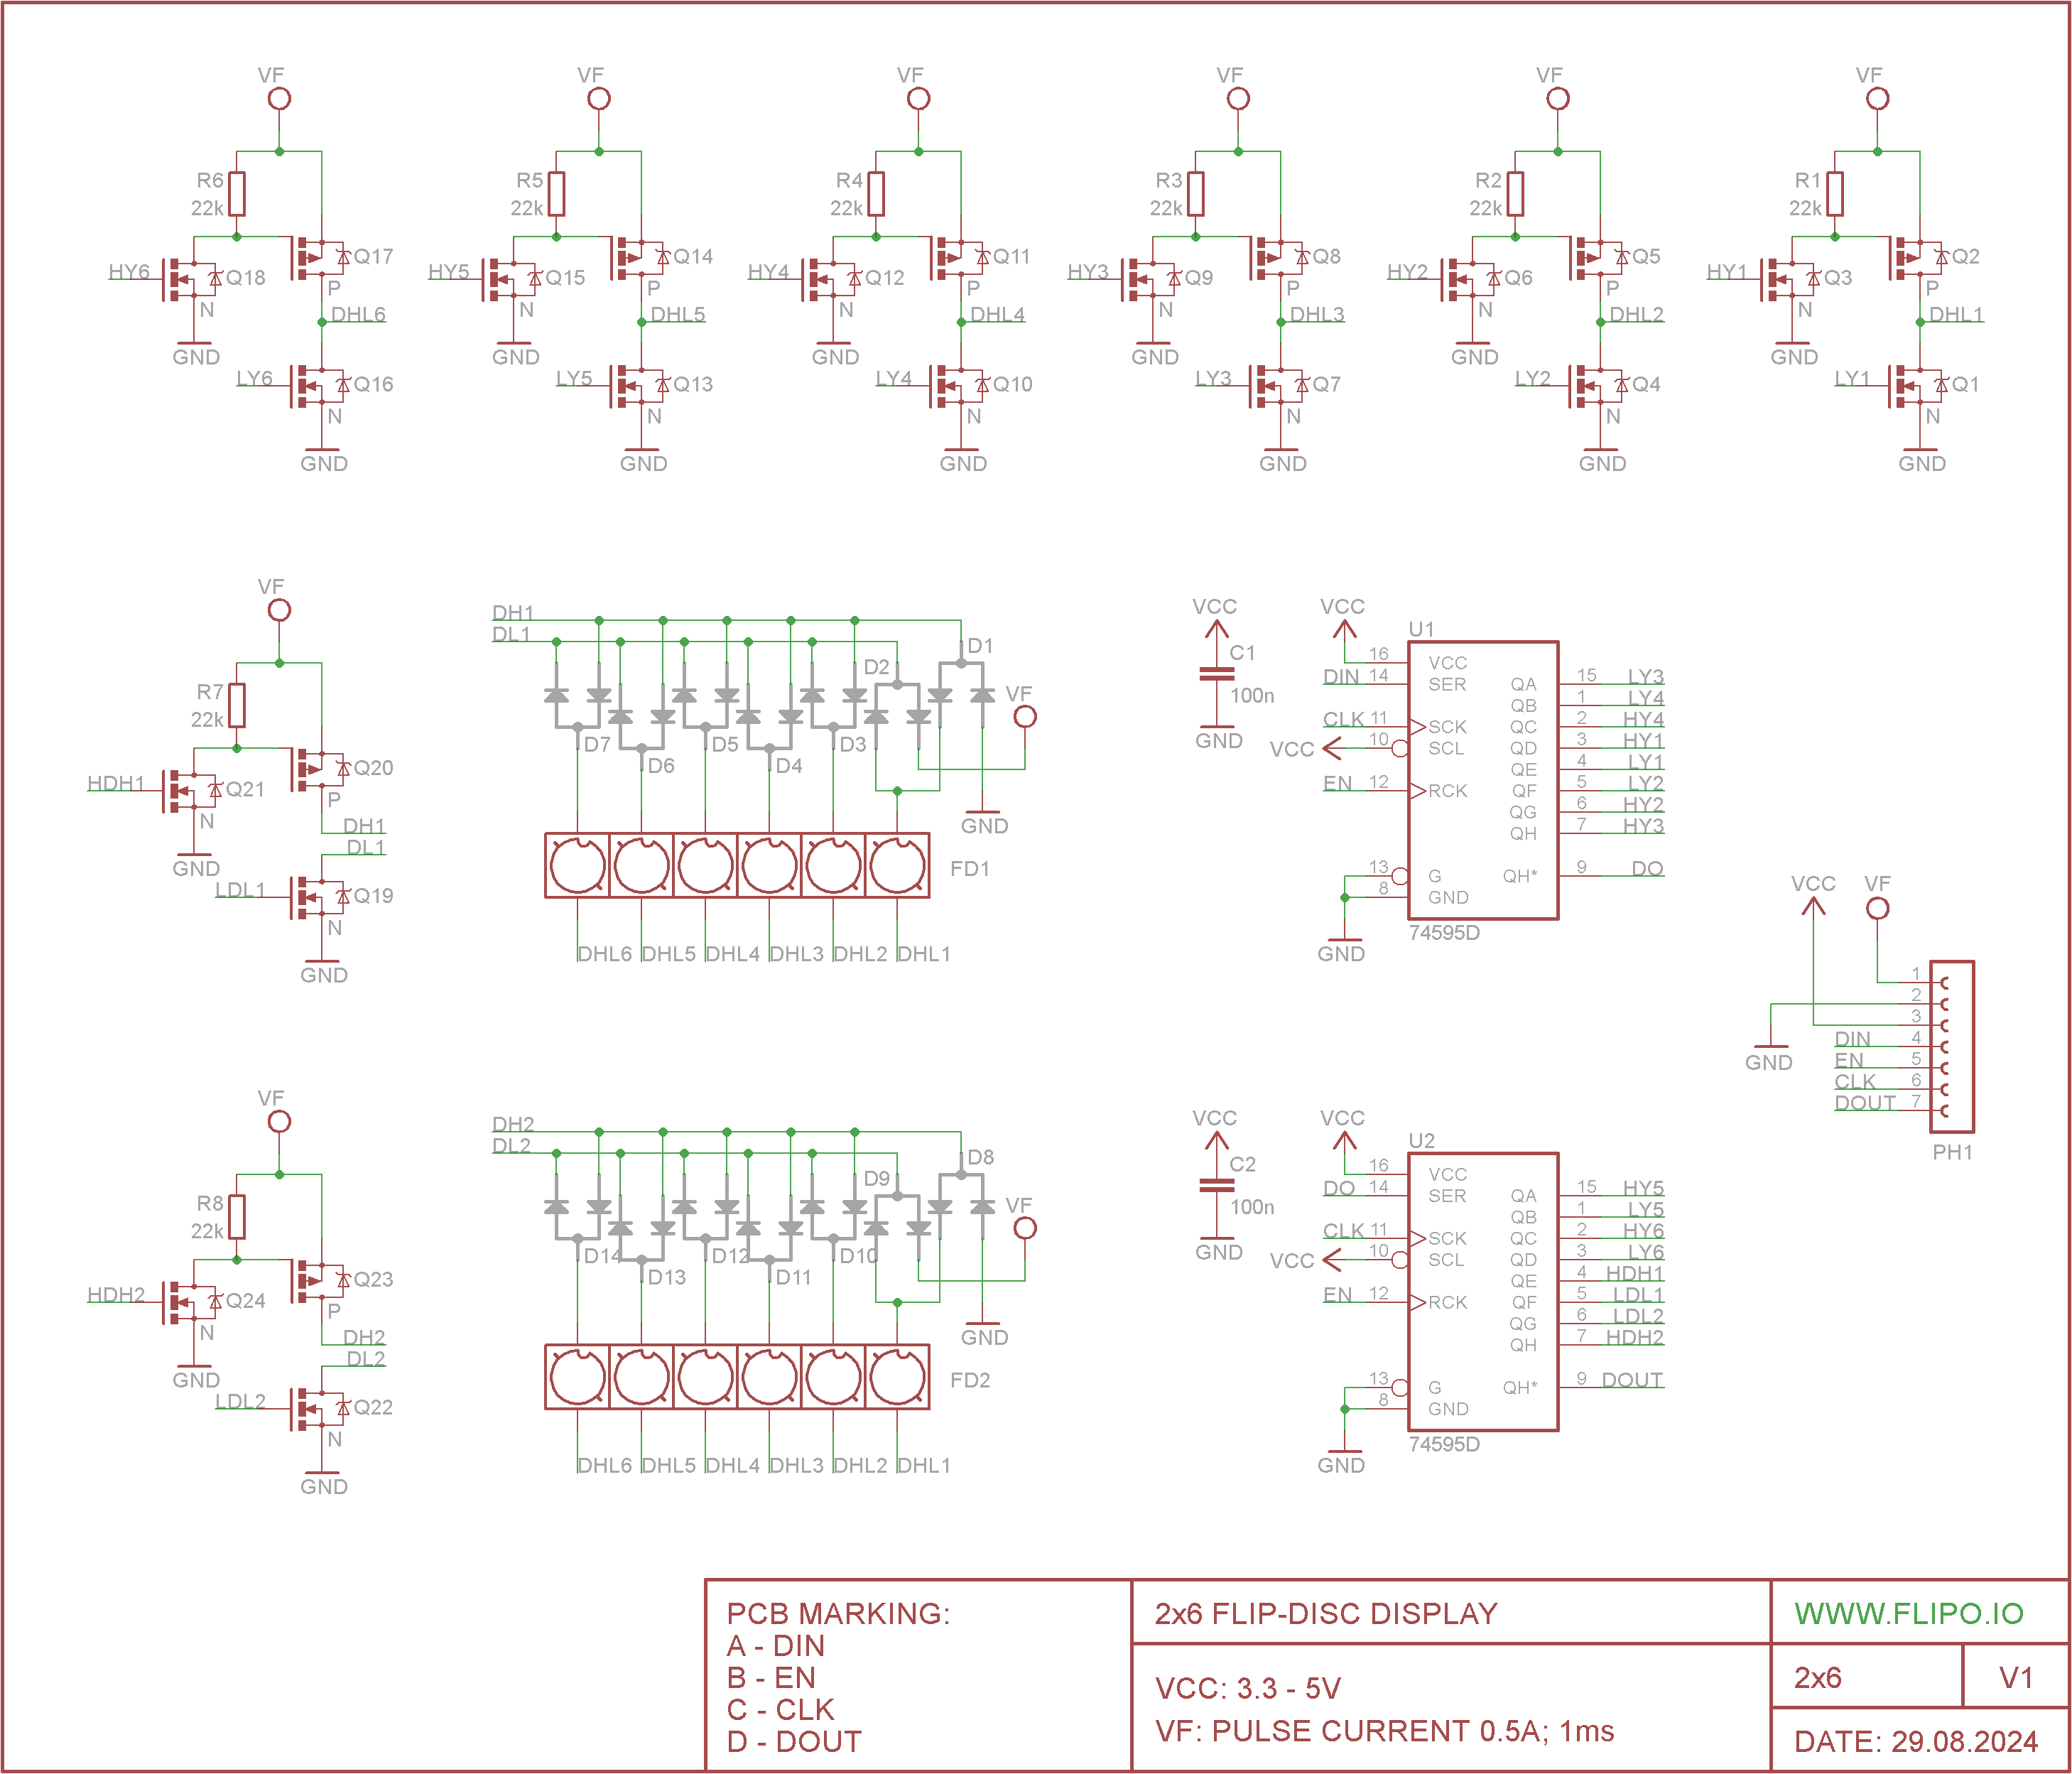Select the first disc in FD1 display
The image size is (2072, 1774).
pos(577,866)
